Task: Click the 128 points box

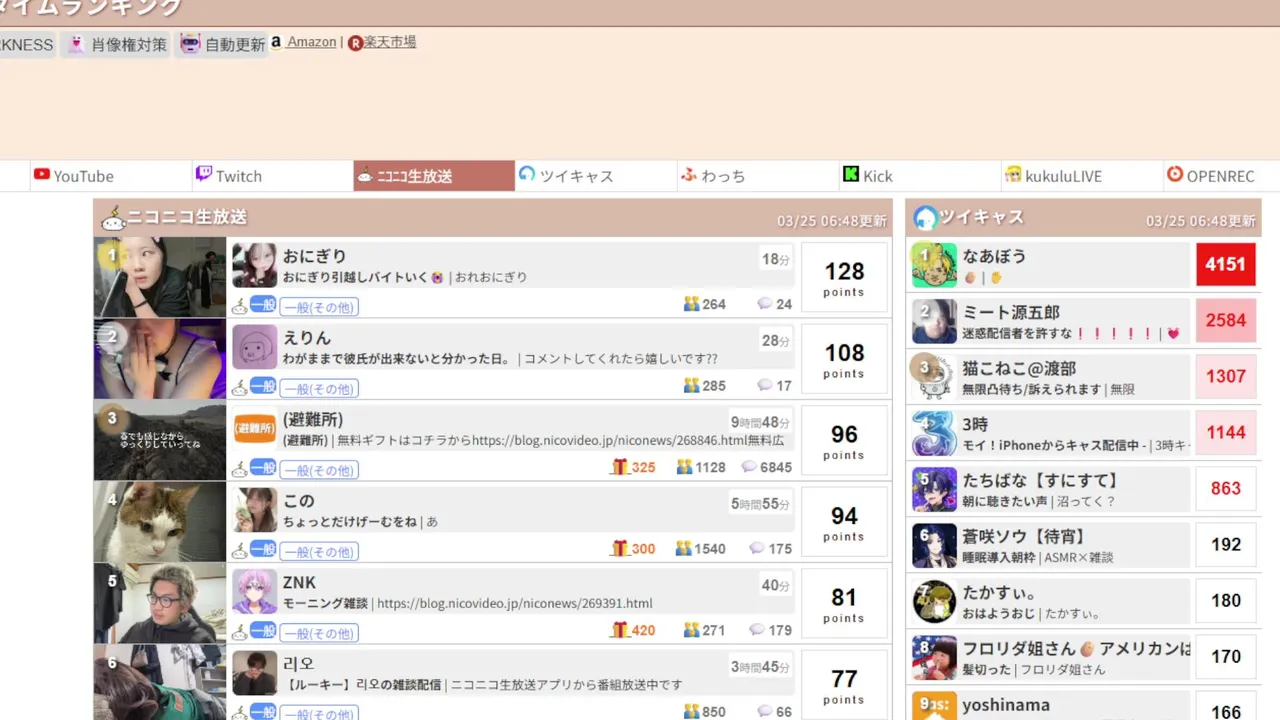Action: 844,277
